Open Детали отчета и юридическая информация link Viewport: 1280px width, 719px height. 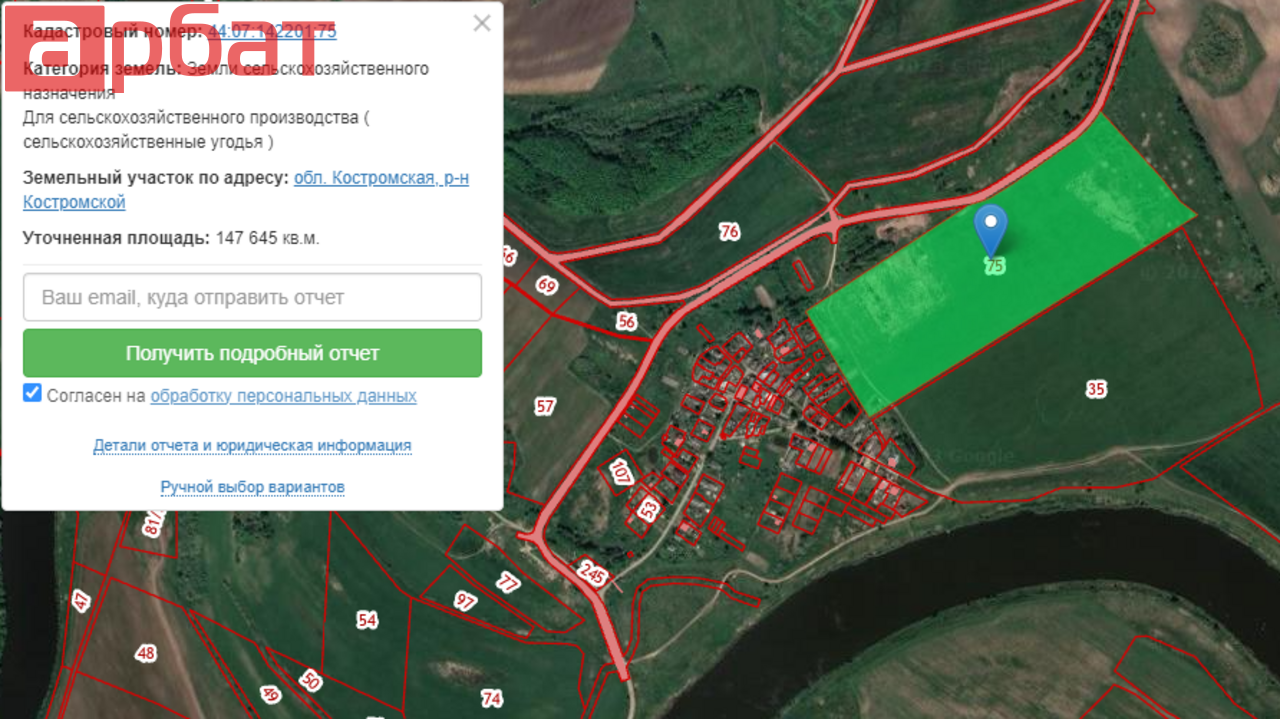point(252,445)
